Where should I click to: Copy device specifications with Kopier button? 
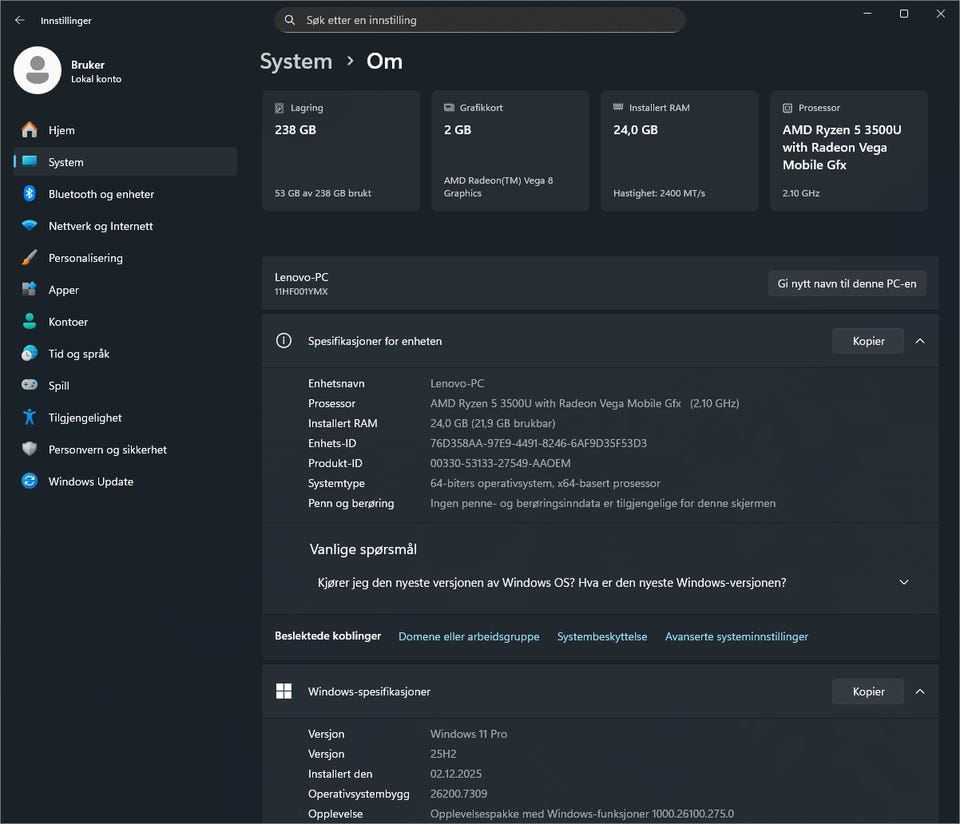click(x=867, y=341)
